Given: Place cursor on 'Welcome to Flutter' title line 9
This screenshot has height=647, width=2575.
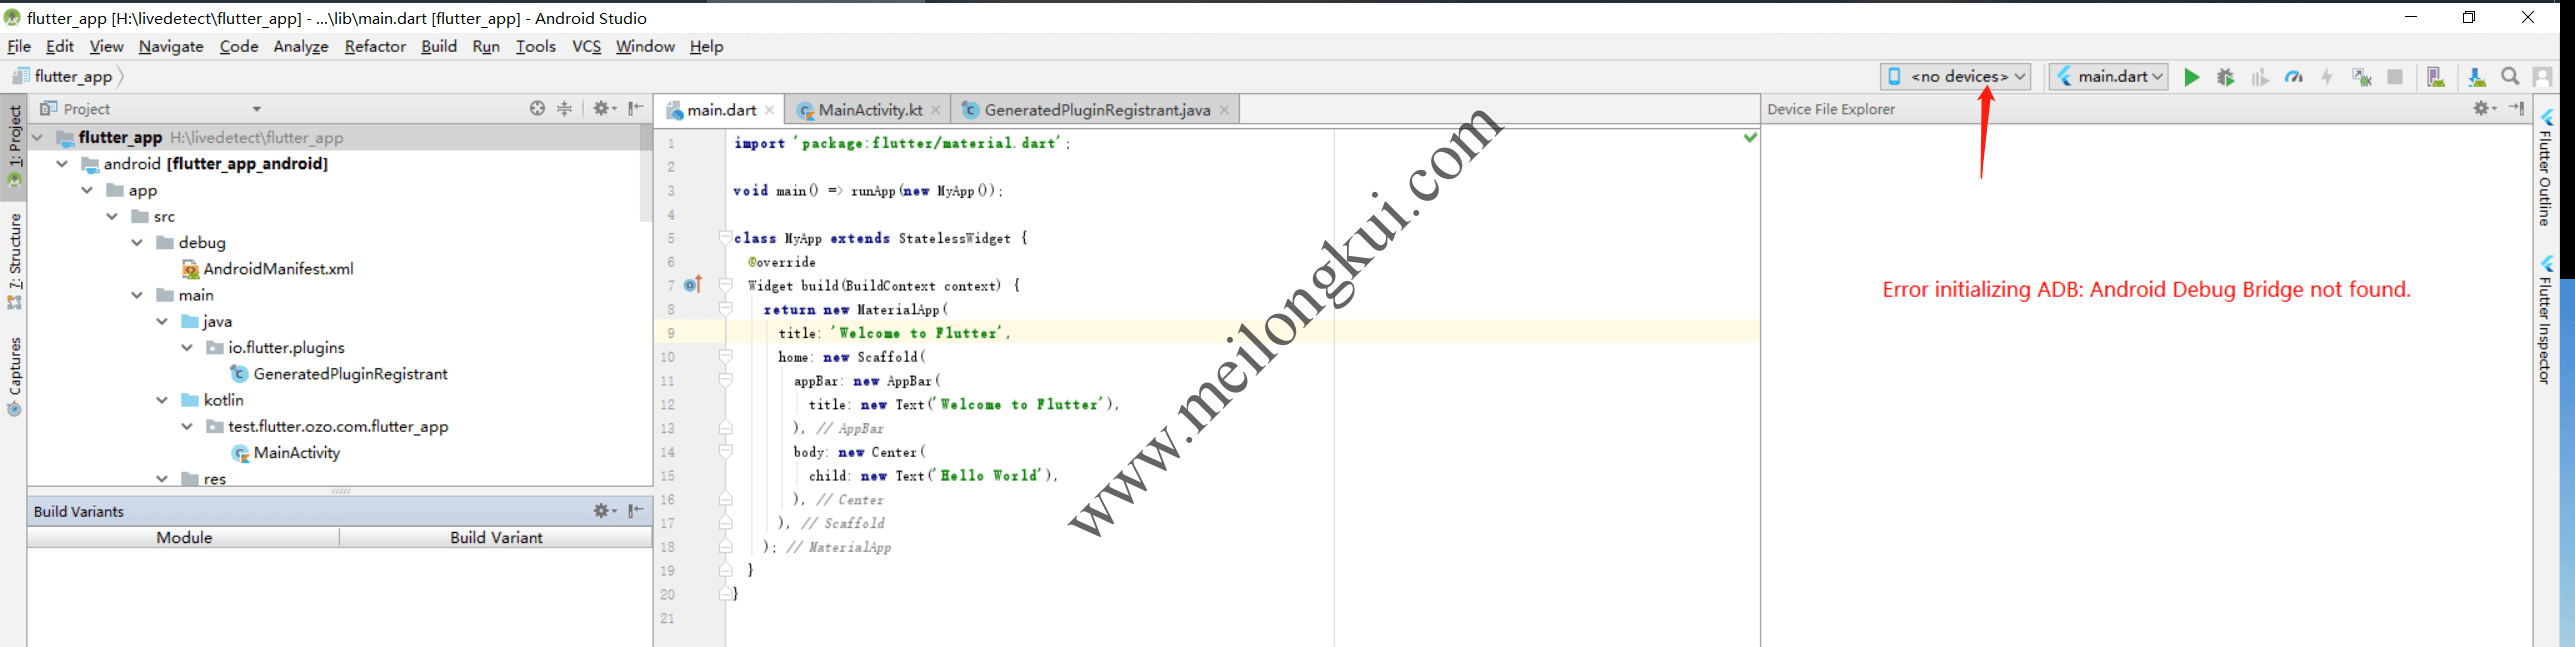Looking at the screenshot, I should [918, 333].
